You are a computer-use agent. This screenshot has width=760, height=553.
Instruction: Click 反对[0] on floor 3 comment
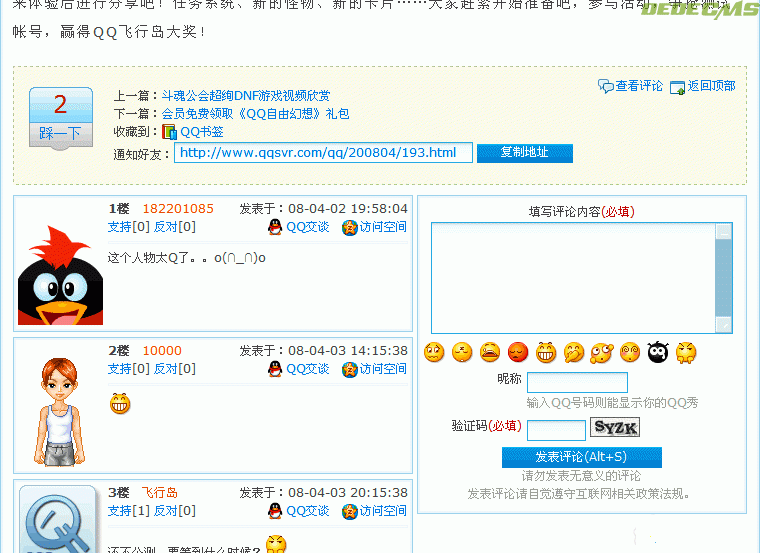(174, 511)
